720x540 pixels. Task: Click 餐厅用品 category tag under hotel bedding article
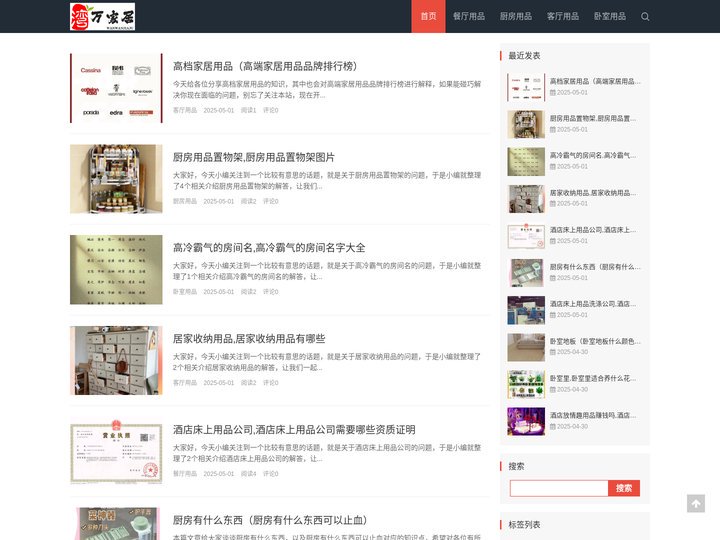coord(185,473)
